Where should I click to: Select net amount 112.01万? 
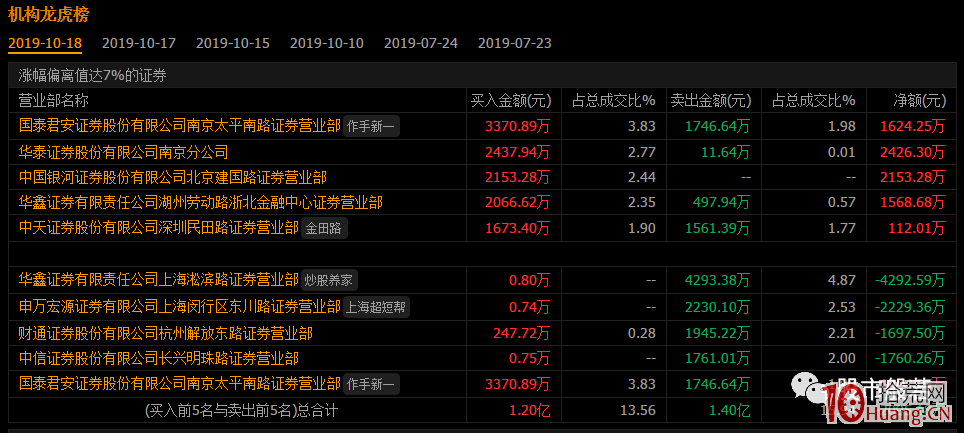(x=916, y=228)
